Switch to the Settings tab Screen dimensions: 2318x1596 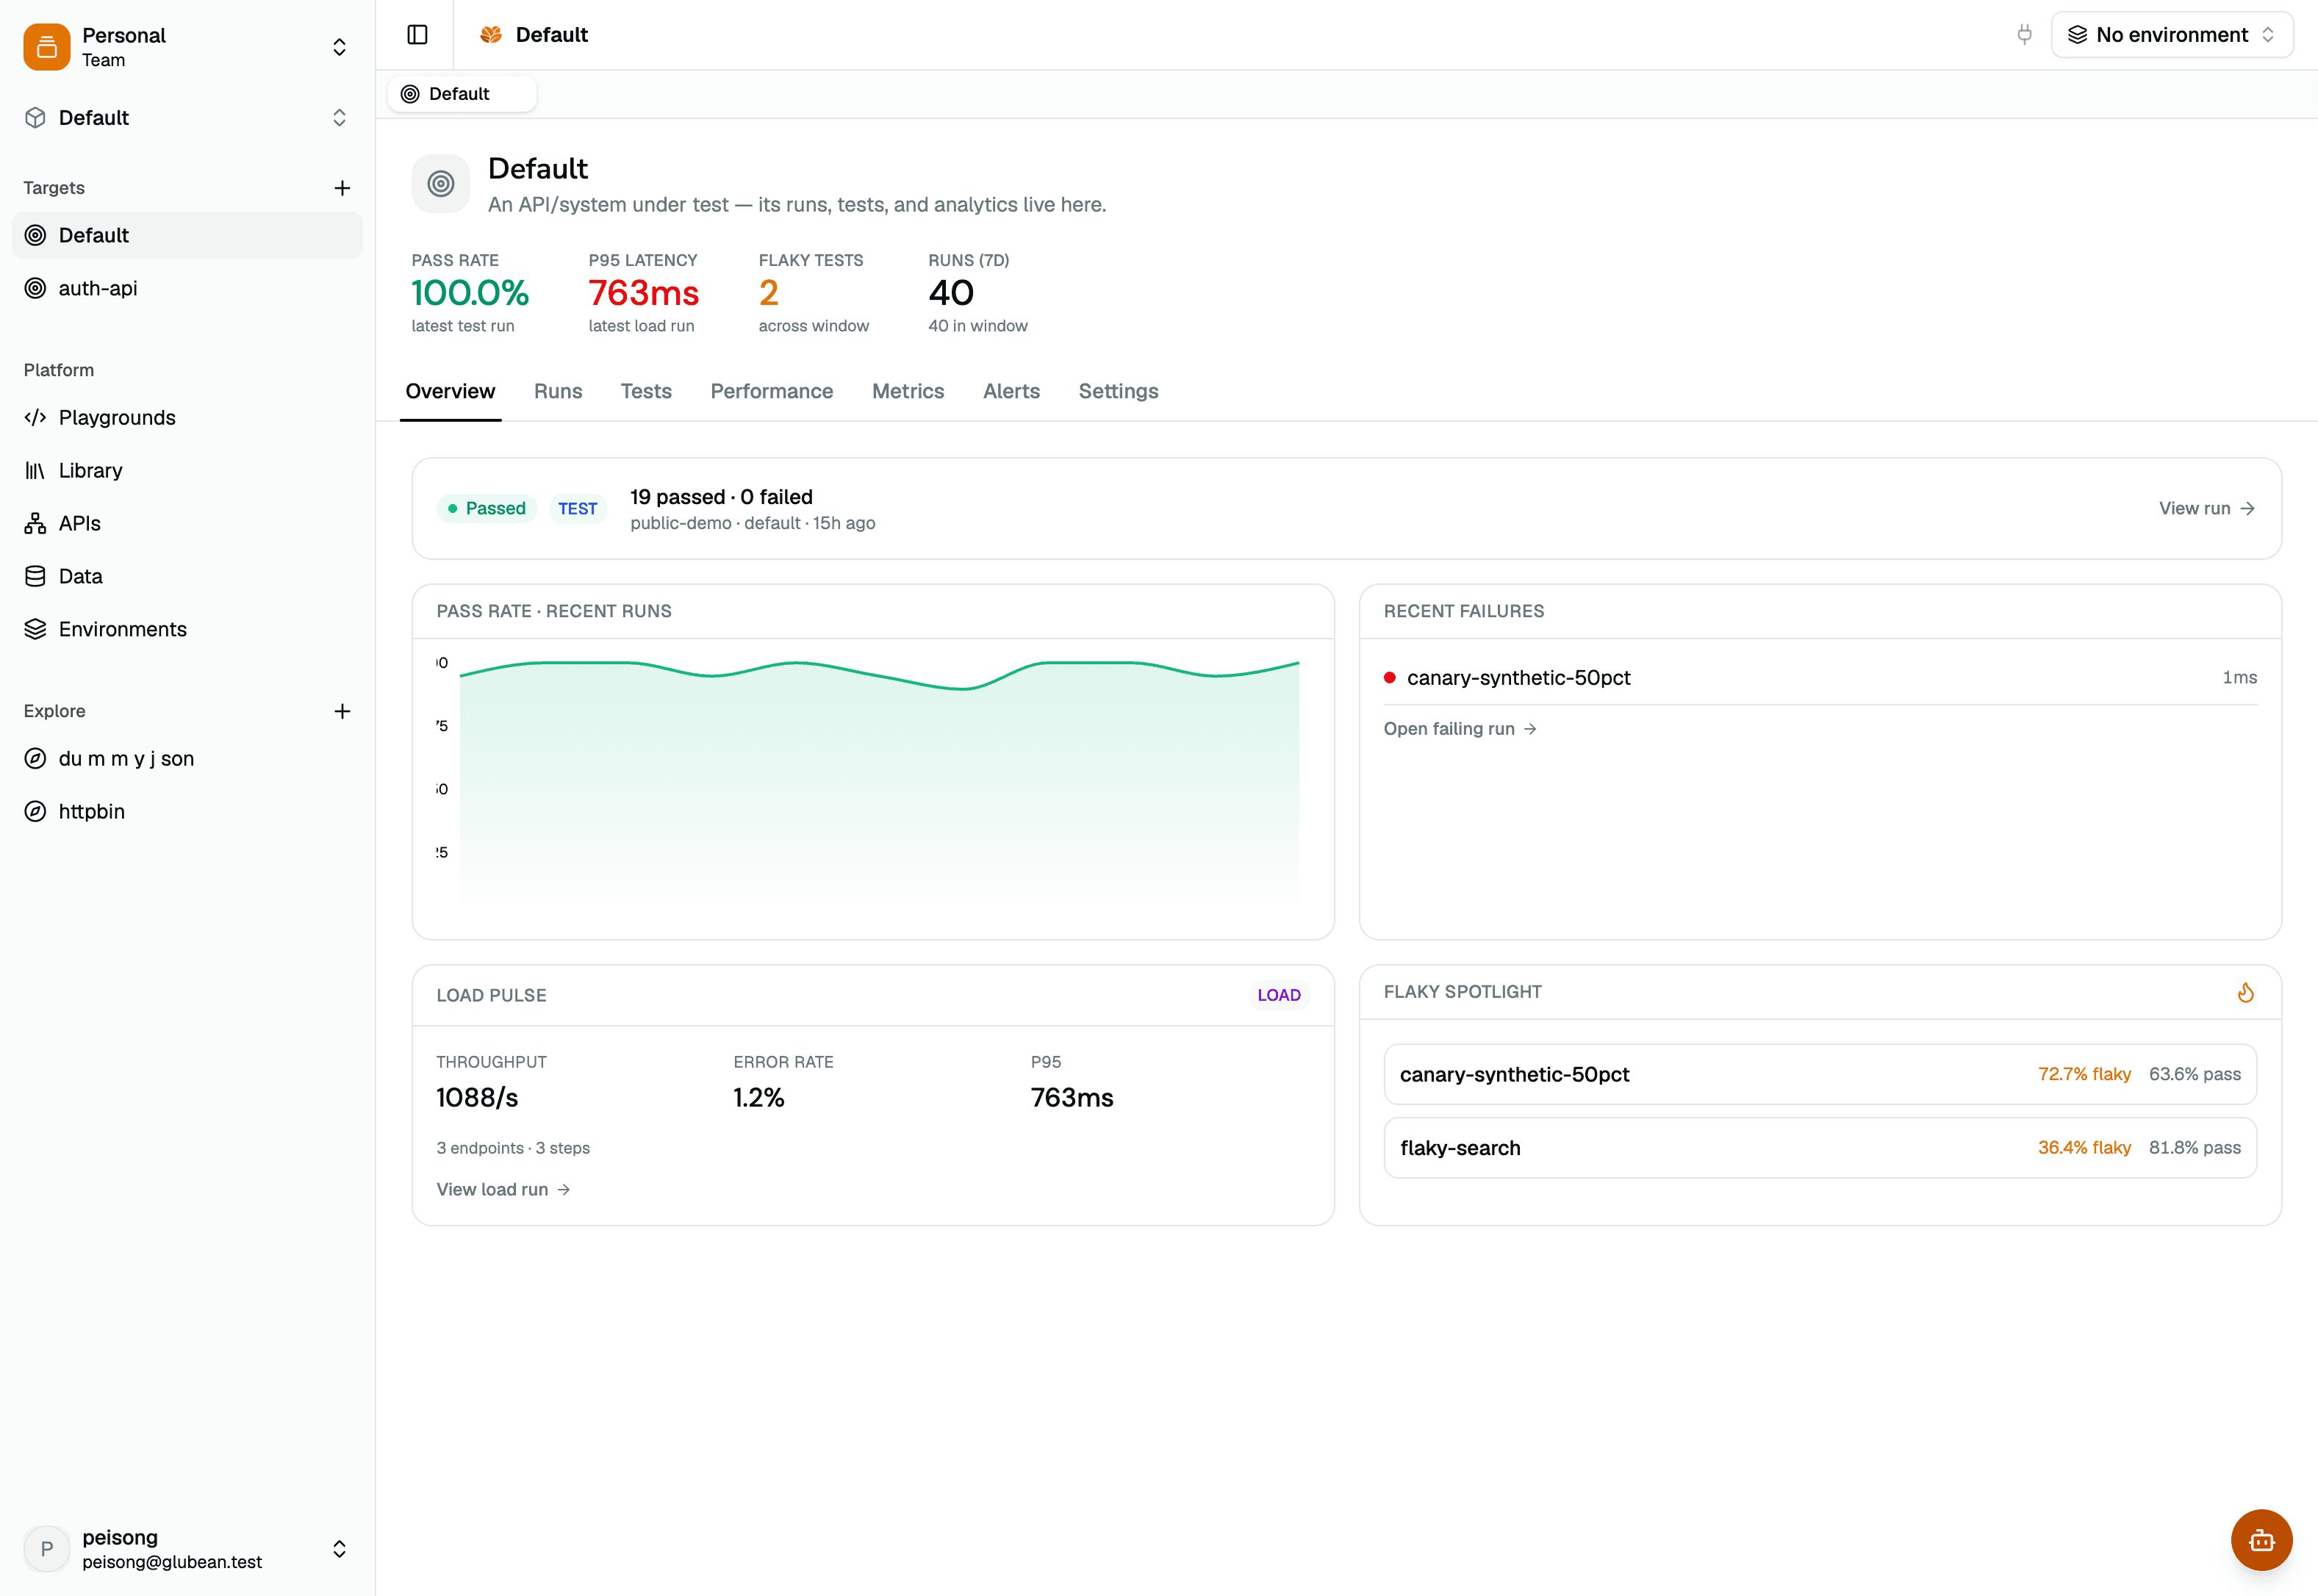pos(1118,391)
